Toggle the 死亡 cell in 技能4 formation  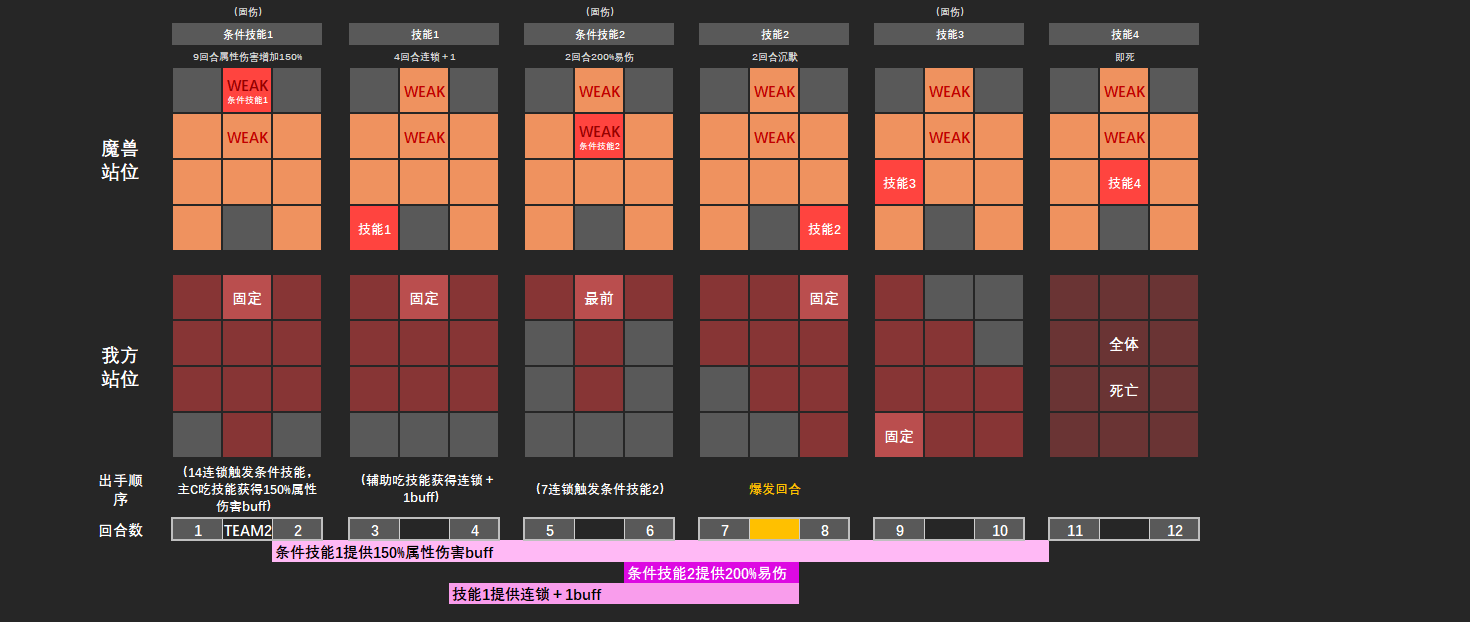[x=1124, y=389]
